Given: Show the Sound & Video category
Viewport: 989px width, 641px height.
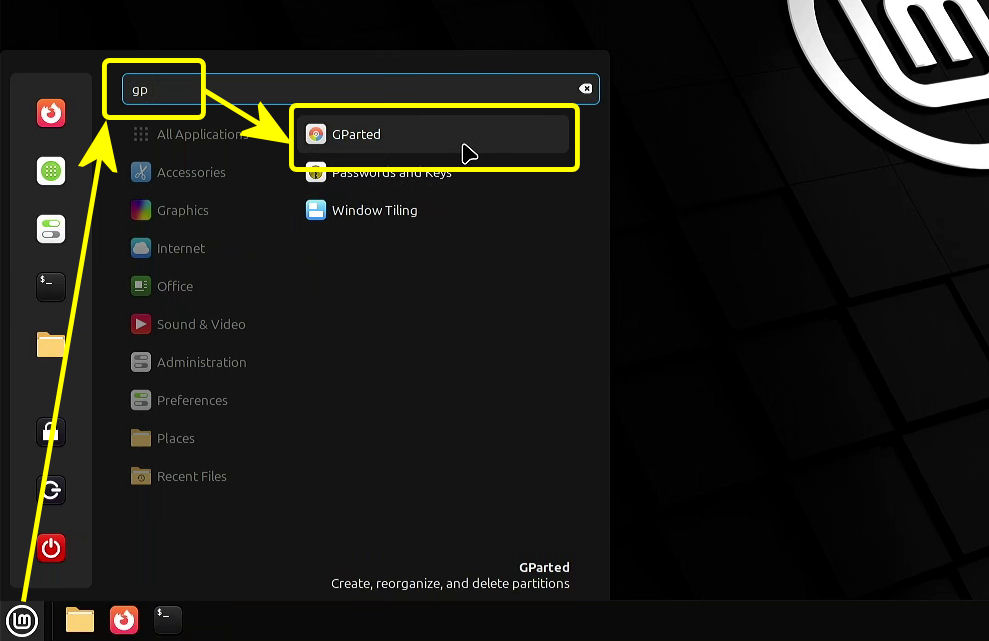Looking at the screenshot, I should click(200, 324).
